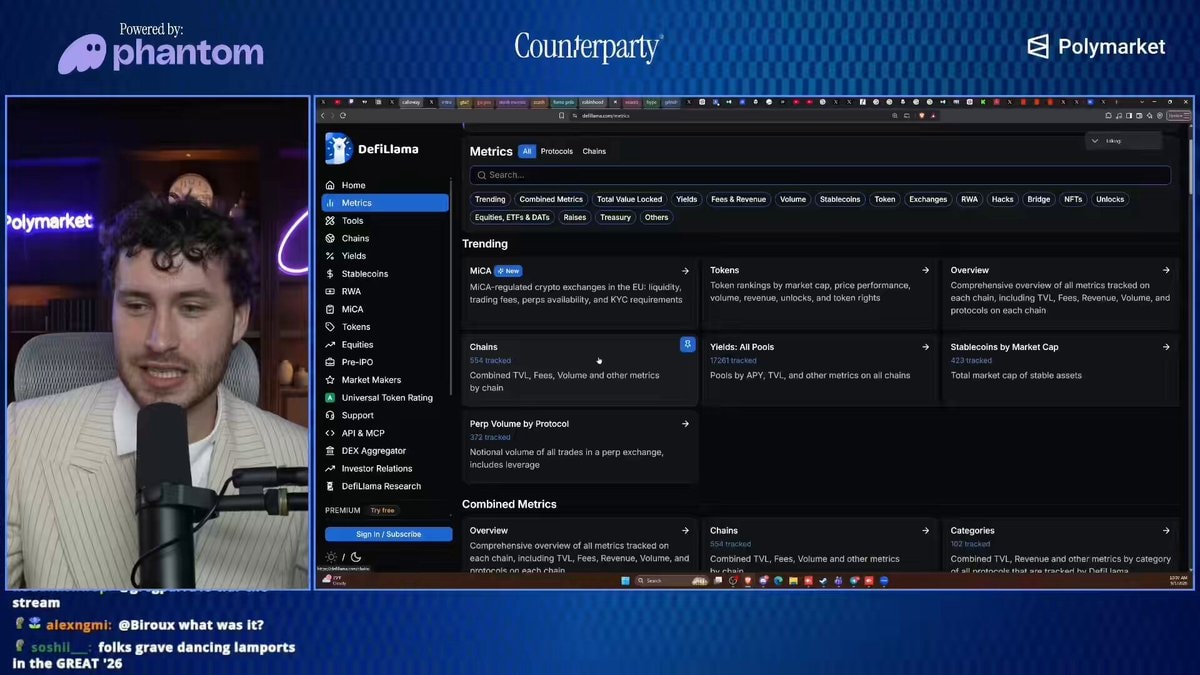Filter by Unlocks chip

point(1110,199)
